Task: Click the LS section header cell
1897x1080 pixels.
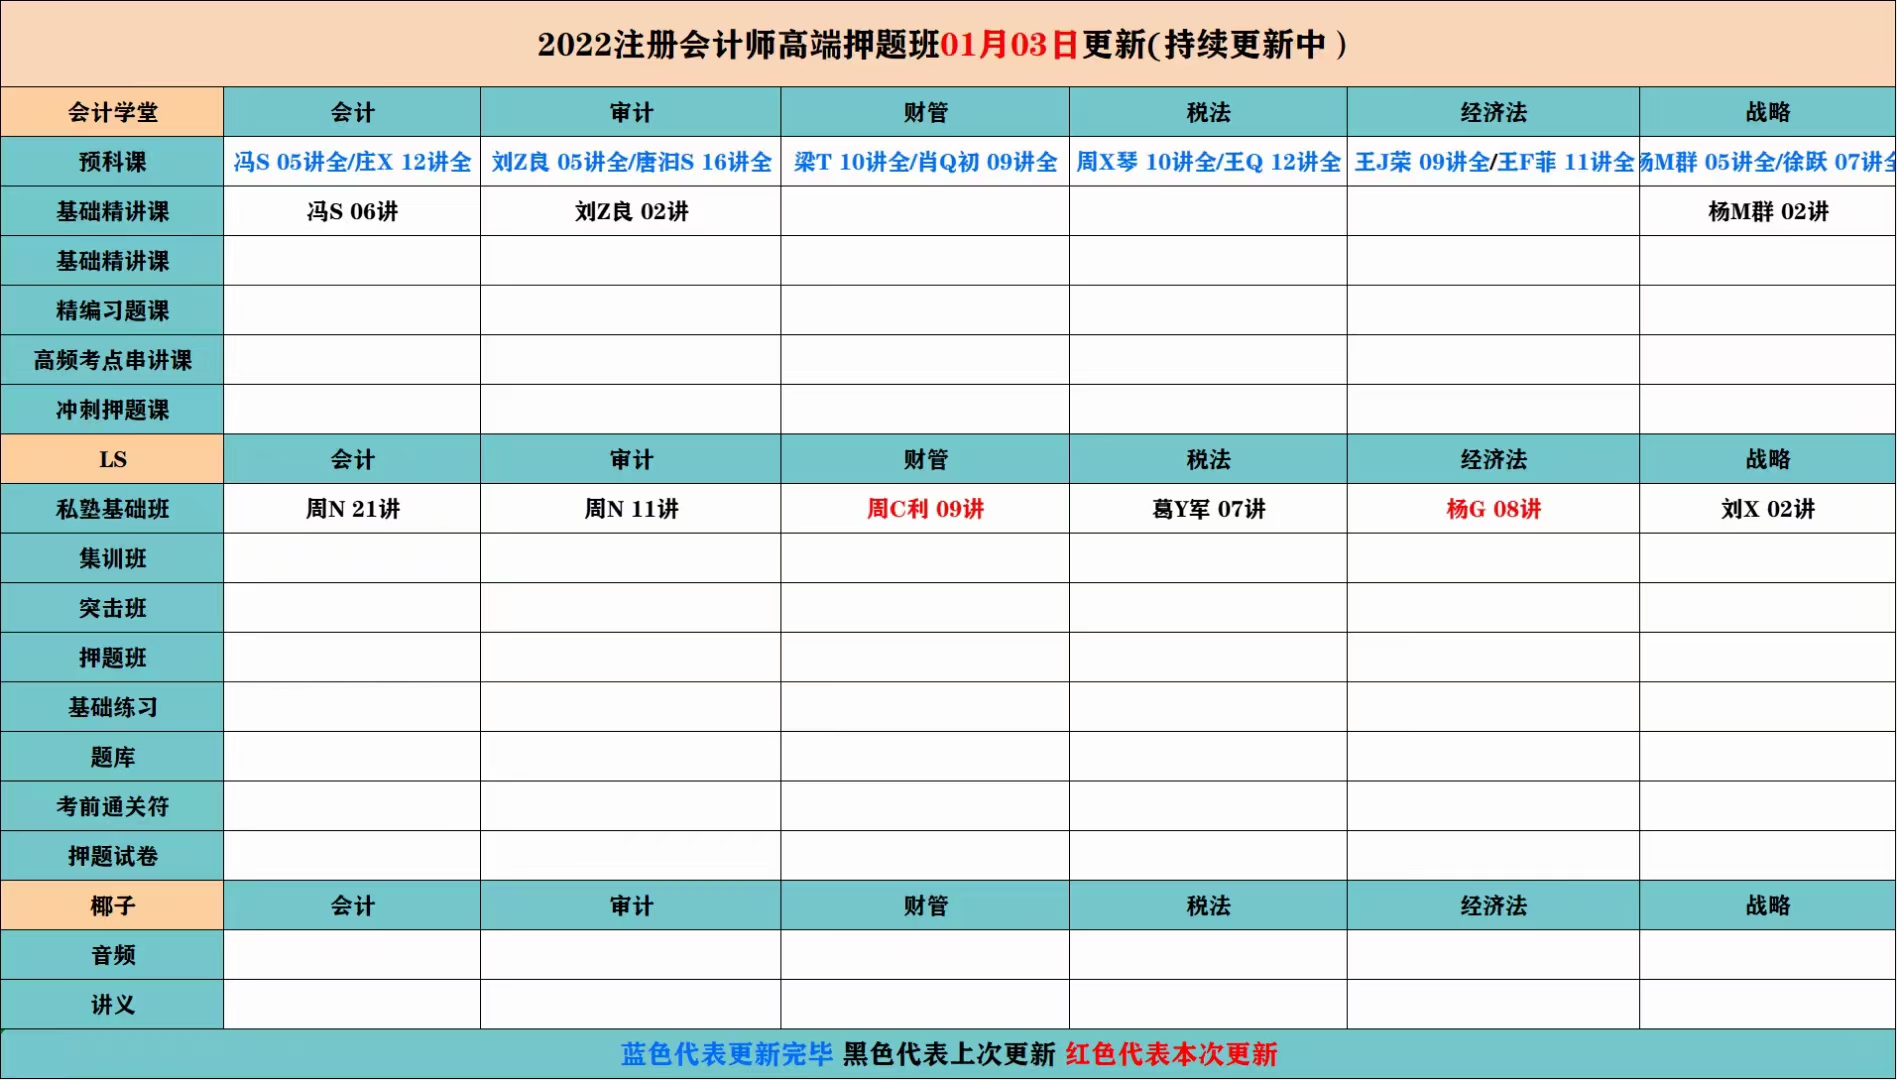Action: (112, 460)
